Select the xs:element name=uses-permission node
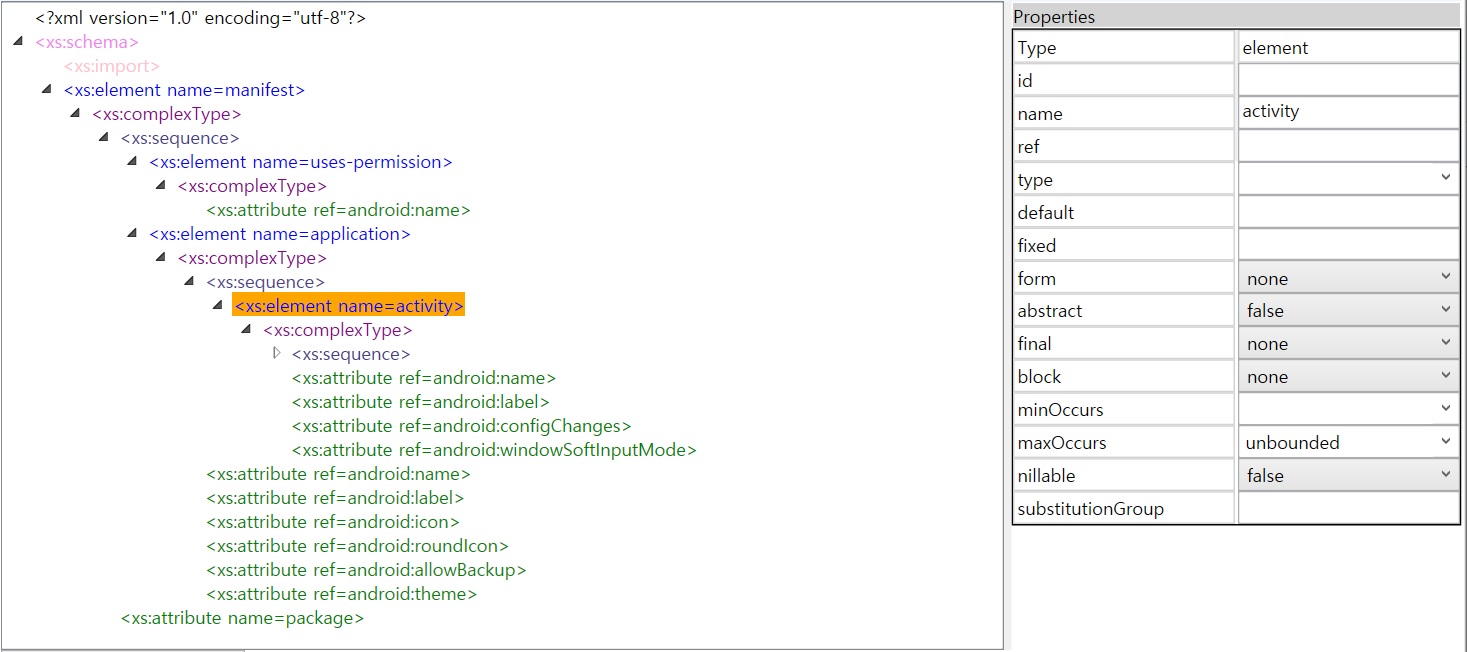Image resolution: width=1467 pixels, height=652 pixels. [301, 162]
